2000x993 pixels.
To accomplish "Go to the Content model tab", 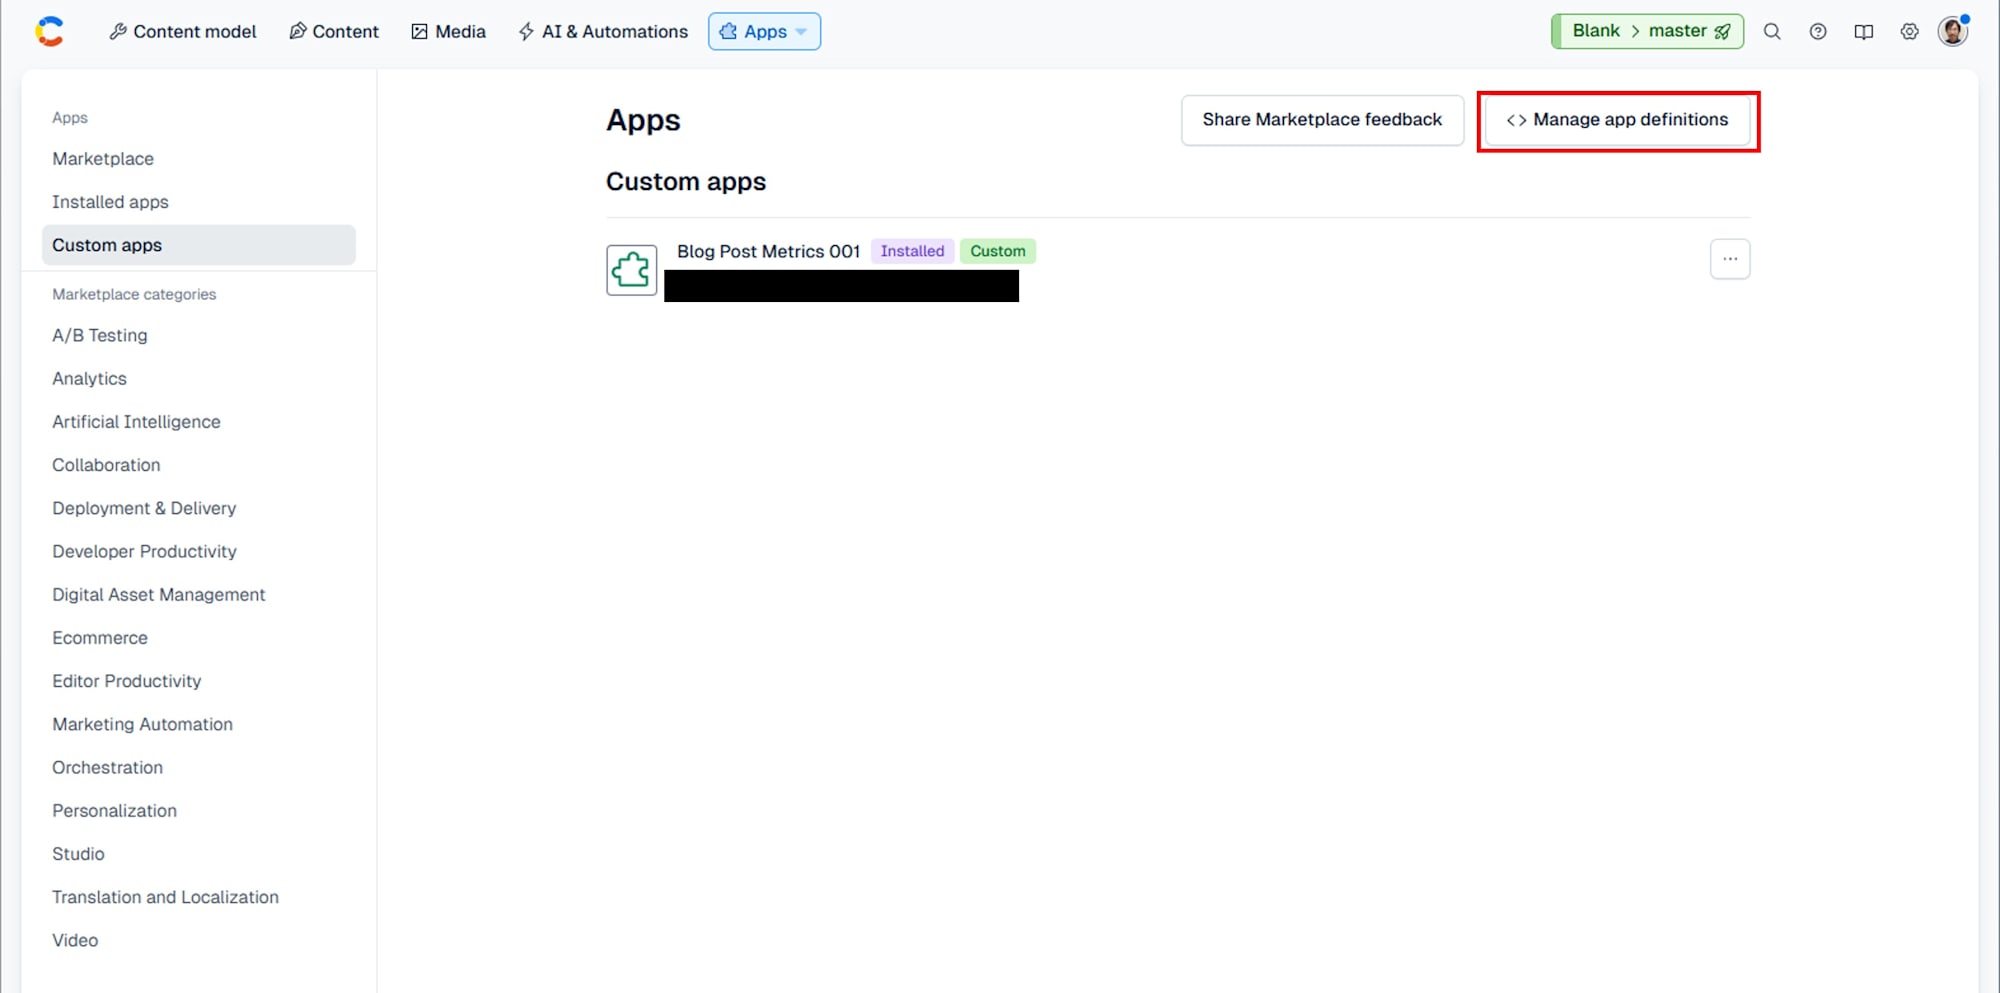I will (183, 31).
